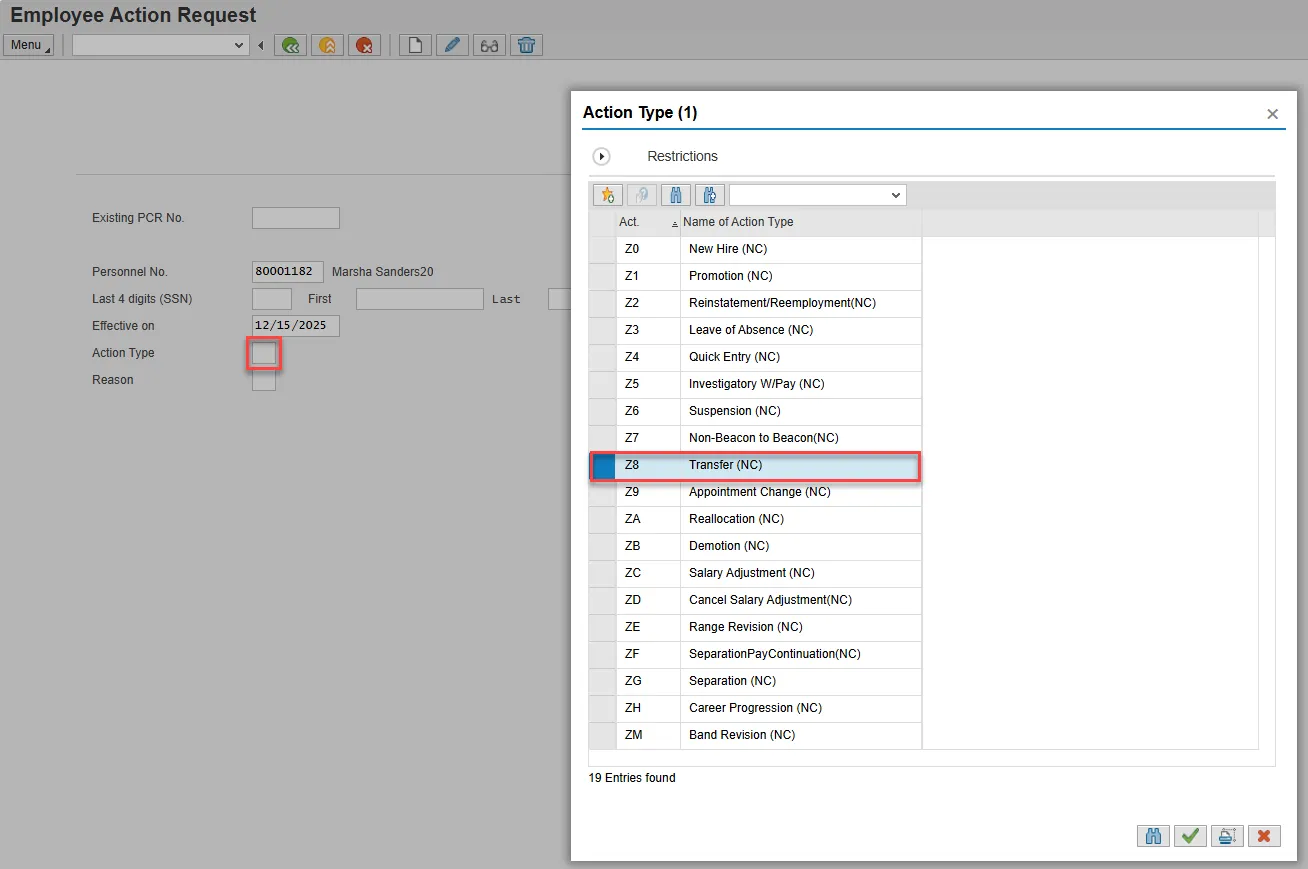The width and height of the screenshot is (1308, 869).
Task: Click the trash delete icon in main toolbar
Action: click(526, 45)
